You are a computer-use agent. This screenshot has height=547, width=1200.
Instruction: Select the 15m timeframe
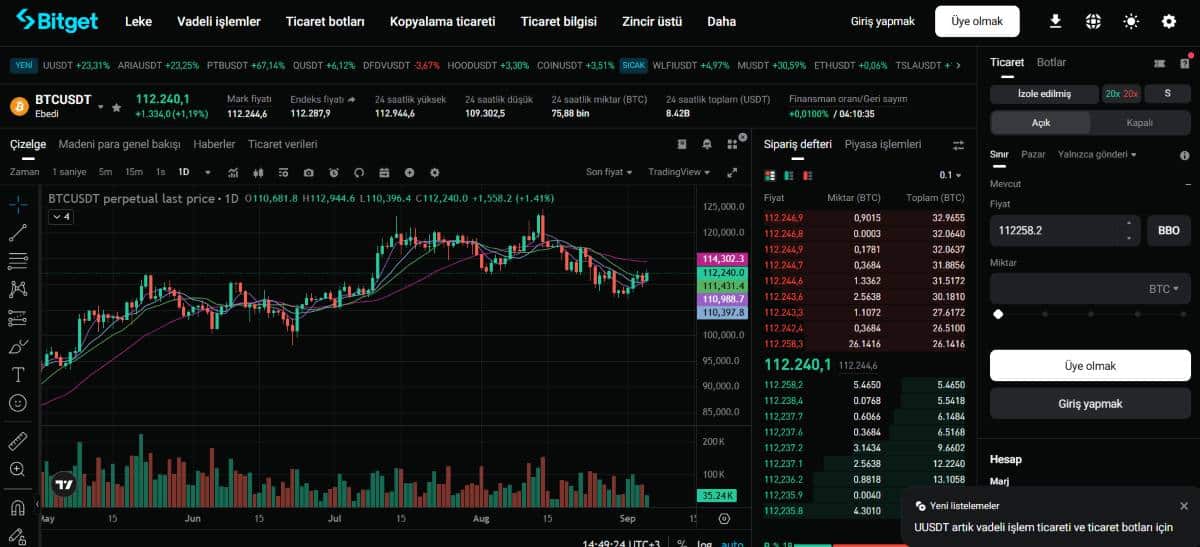click(x=133, y=172)
